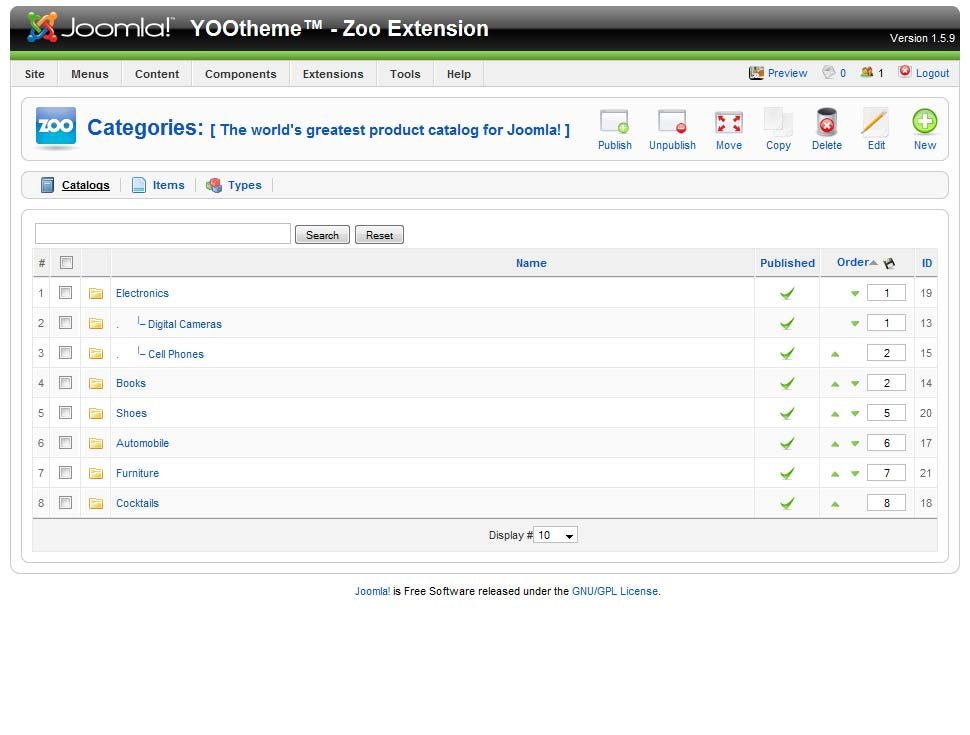The height and width of the screenshot is (735, 970).
Task: Open the Content menu
Action: tap(157, 74)
